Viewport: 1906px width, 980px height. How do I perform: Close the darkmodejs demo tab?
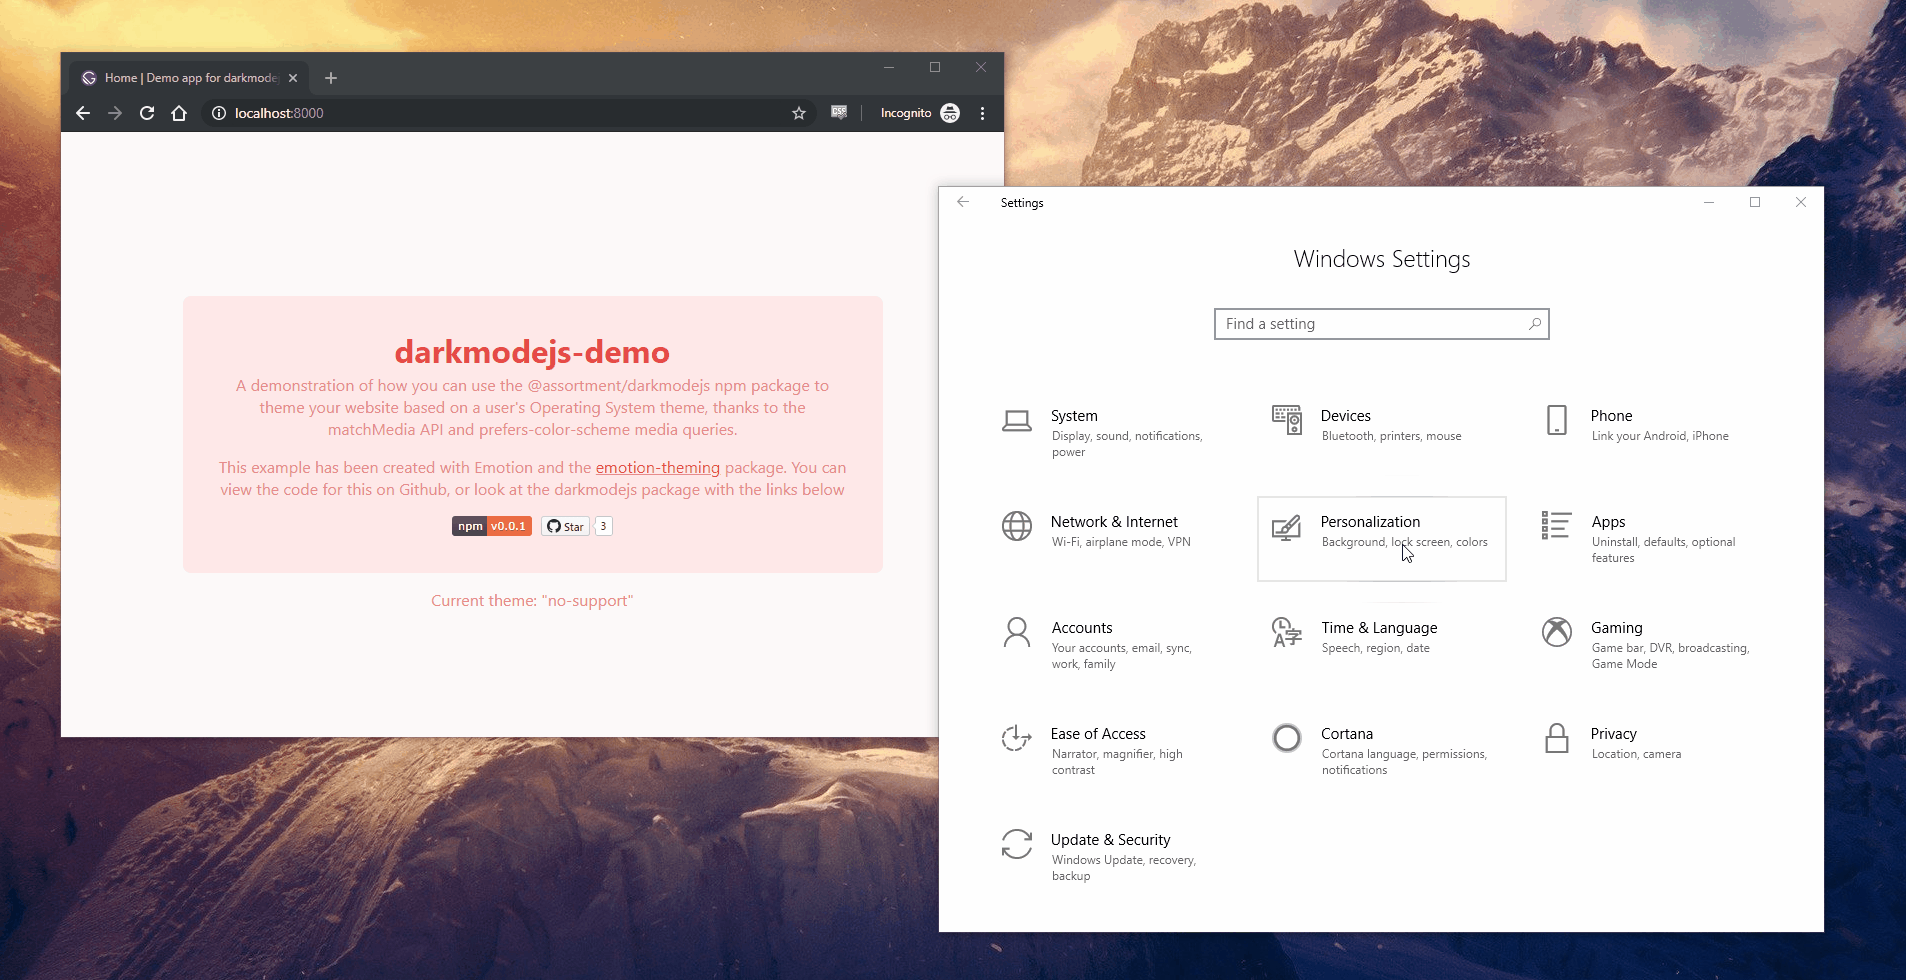293,78
